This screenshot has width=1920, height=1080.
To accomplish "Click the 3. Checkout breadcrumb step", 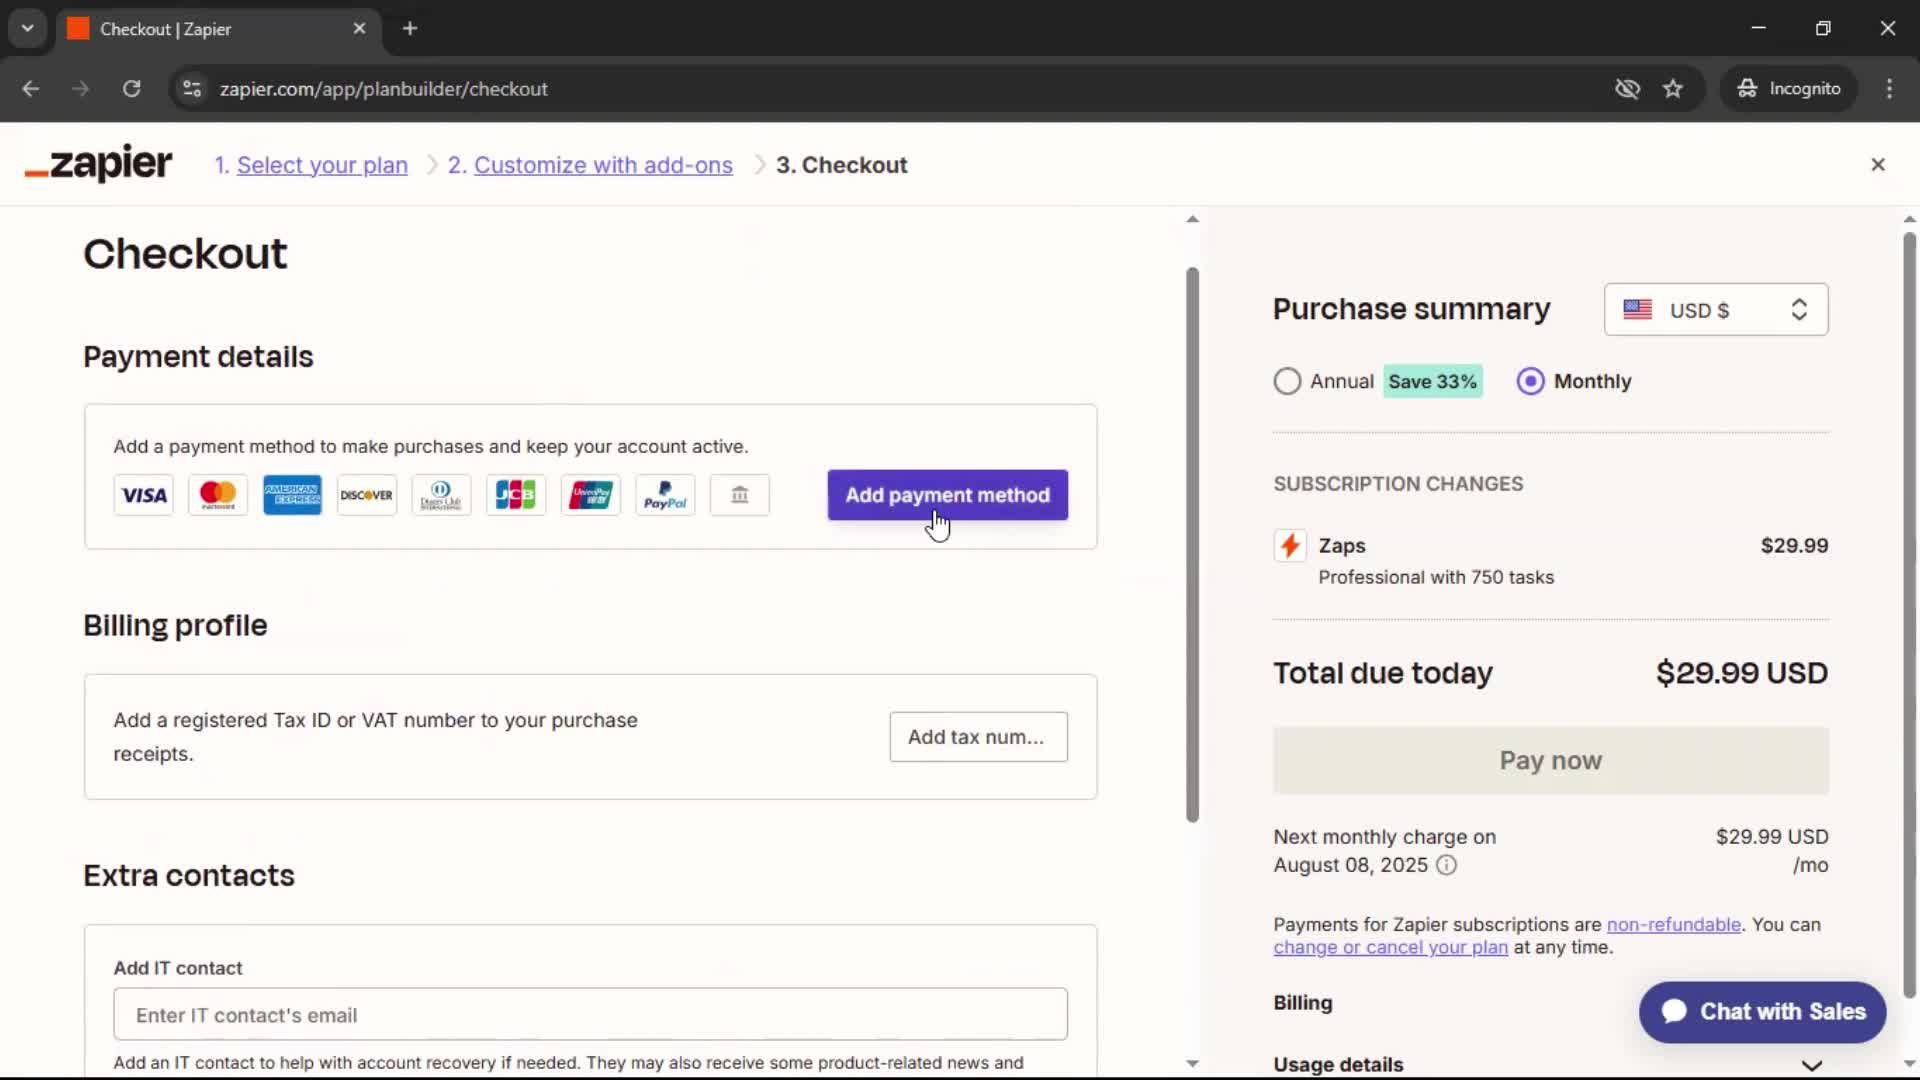I will click(842, 165).
